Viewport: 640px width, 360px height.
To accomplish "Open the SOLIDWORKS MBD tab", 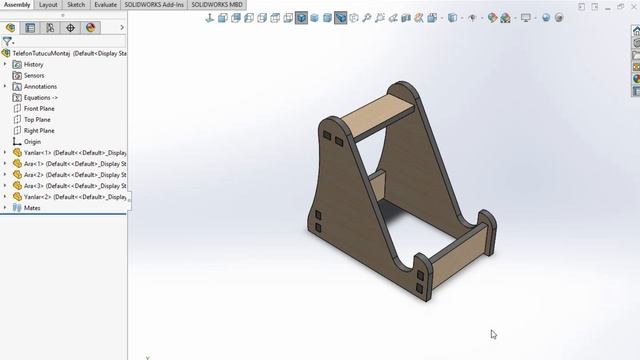I will (217, 5).
